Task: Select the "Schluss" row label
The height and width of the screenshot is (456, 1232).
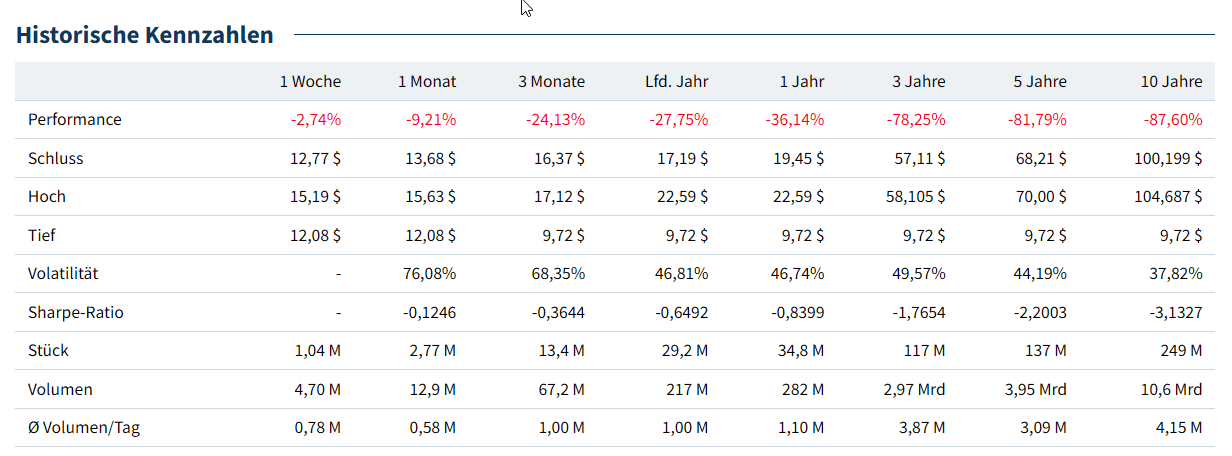Action: click(56, 158)
